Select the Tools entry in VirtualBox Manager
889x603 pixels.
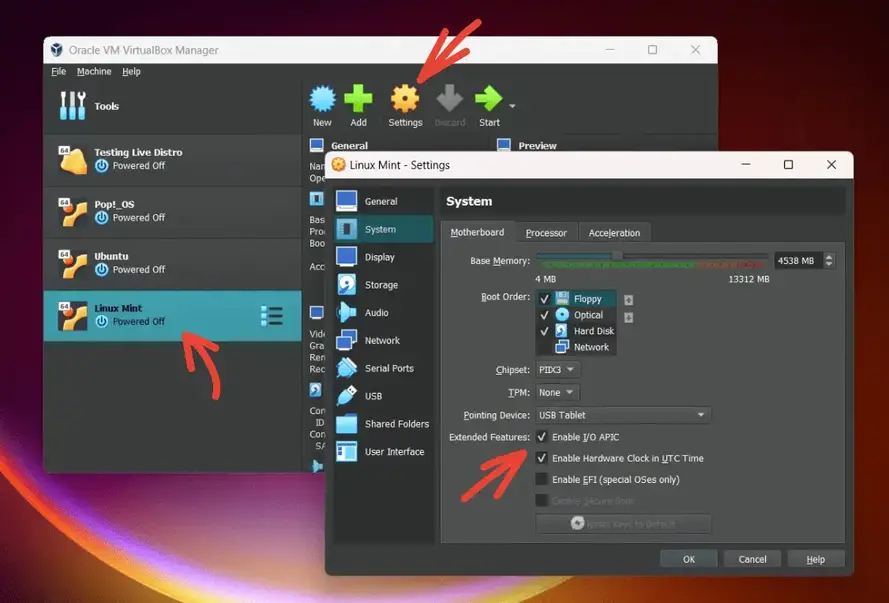point(172,106)
